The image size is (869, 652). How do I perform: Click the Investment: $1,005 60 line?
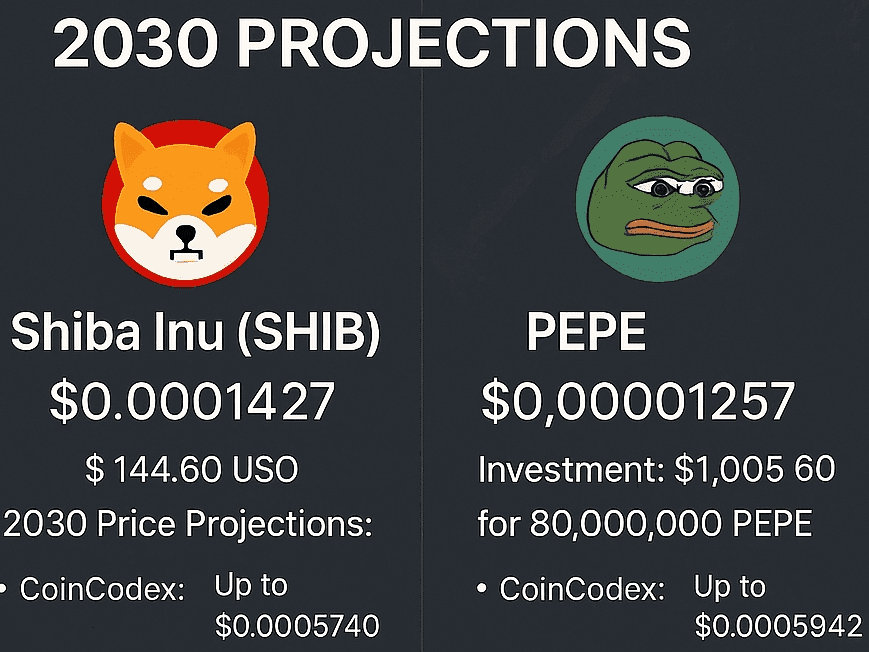point(656,469)
